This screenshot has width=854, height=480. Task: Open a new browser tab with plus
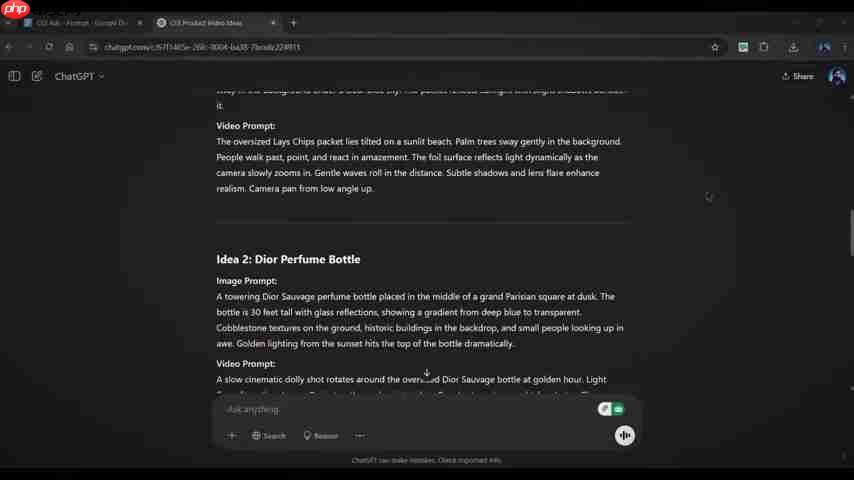point(294,23)
